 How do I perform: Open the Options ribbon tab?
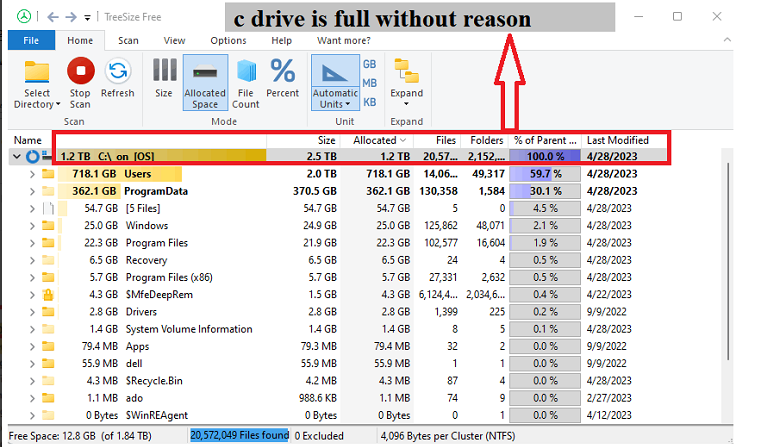[228, 40]
